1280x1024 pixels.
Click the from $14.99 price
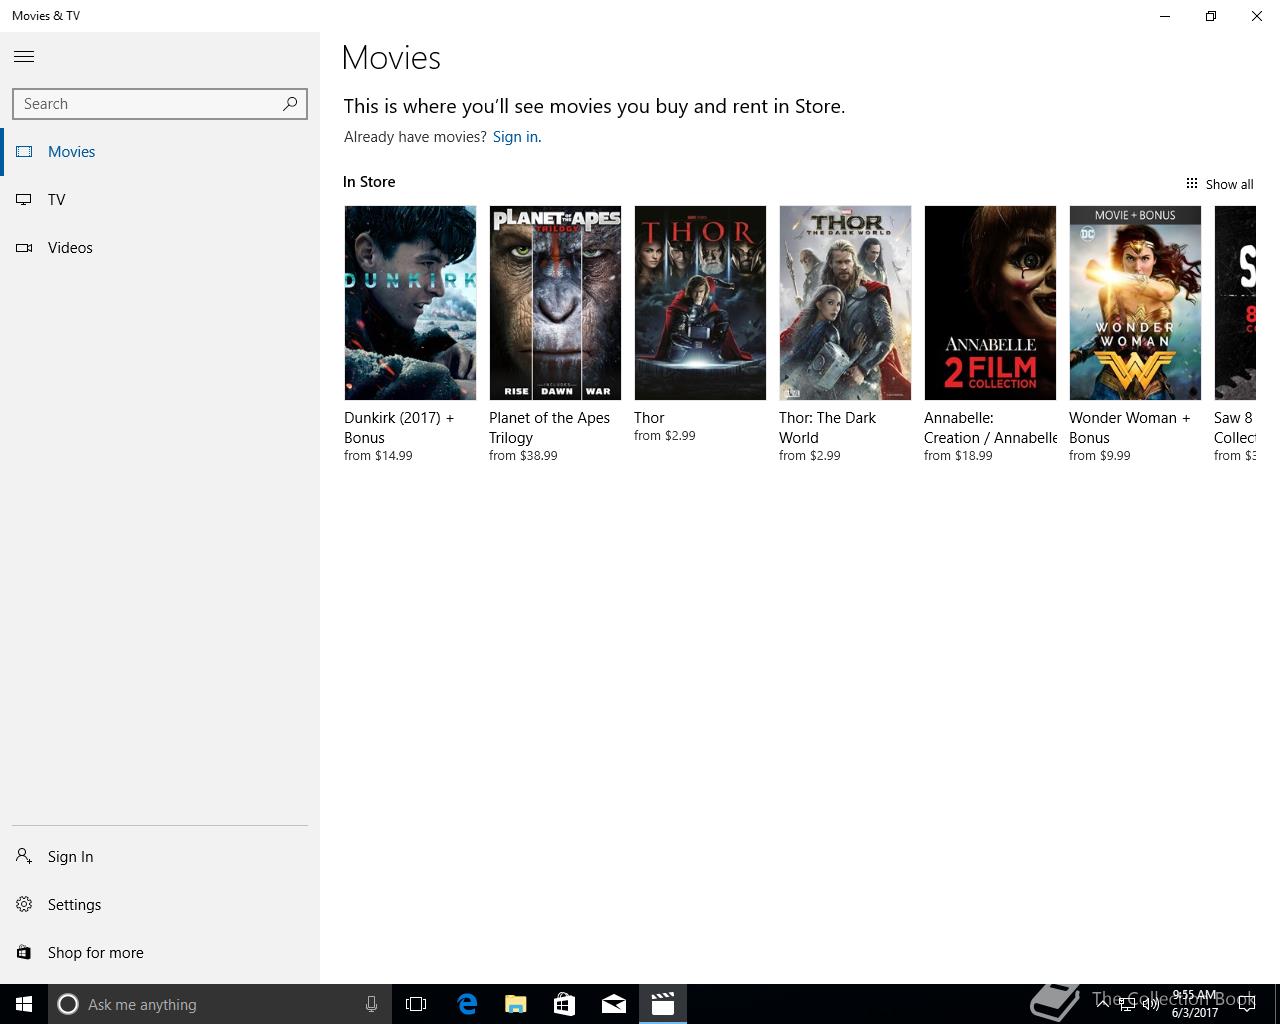[378, 456]
